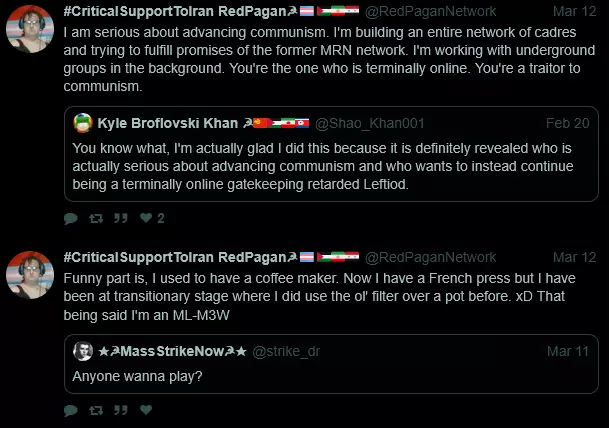Quote the coffee maker post
The height and width of the screenshot is (428, 609).
[121, 410]
